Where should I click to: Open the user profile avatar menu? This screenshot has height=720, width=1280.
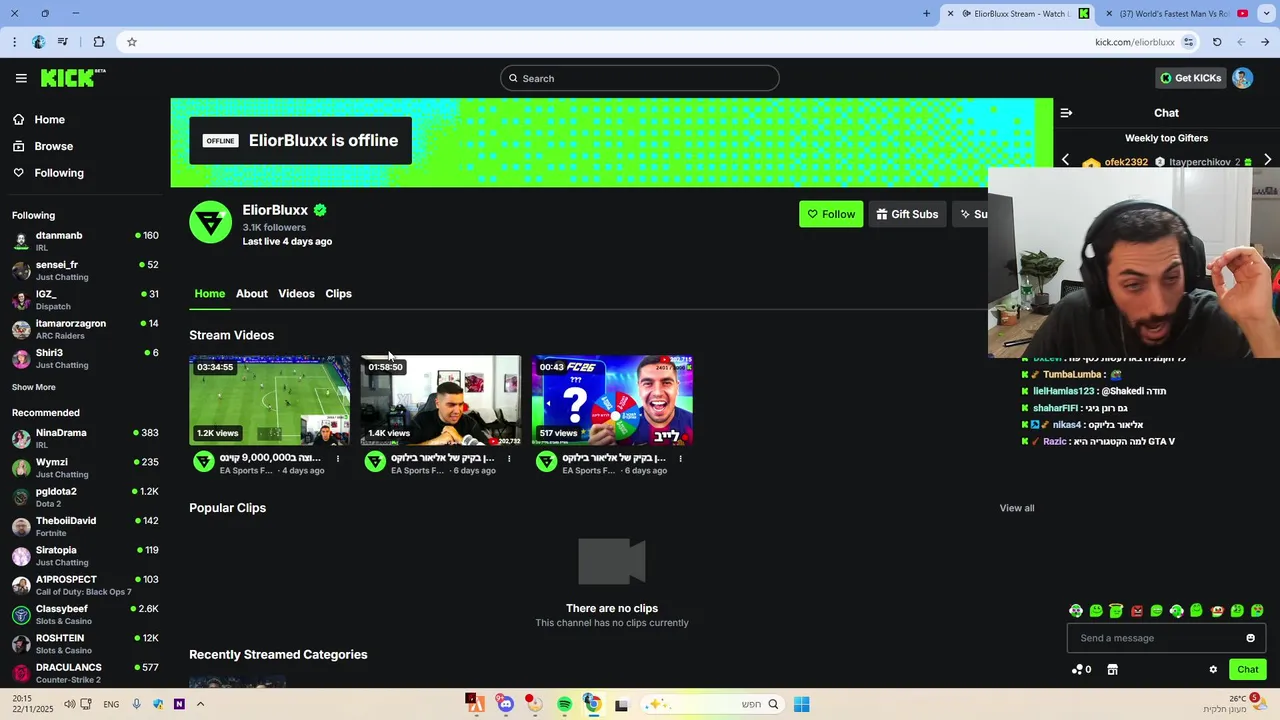click(1242, 78)
